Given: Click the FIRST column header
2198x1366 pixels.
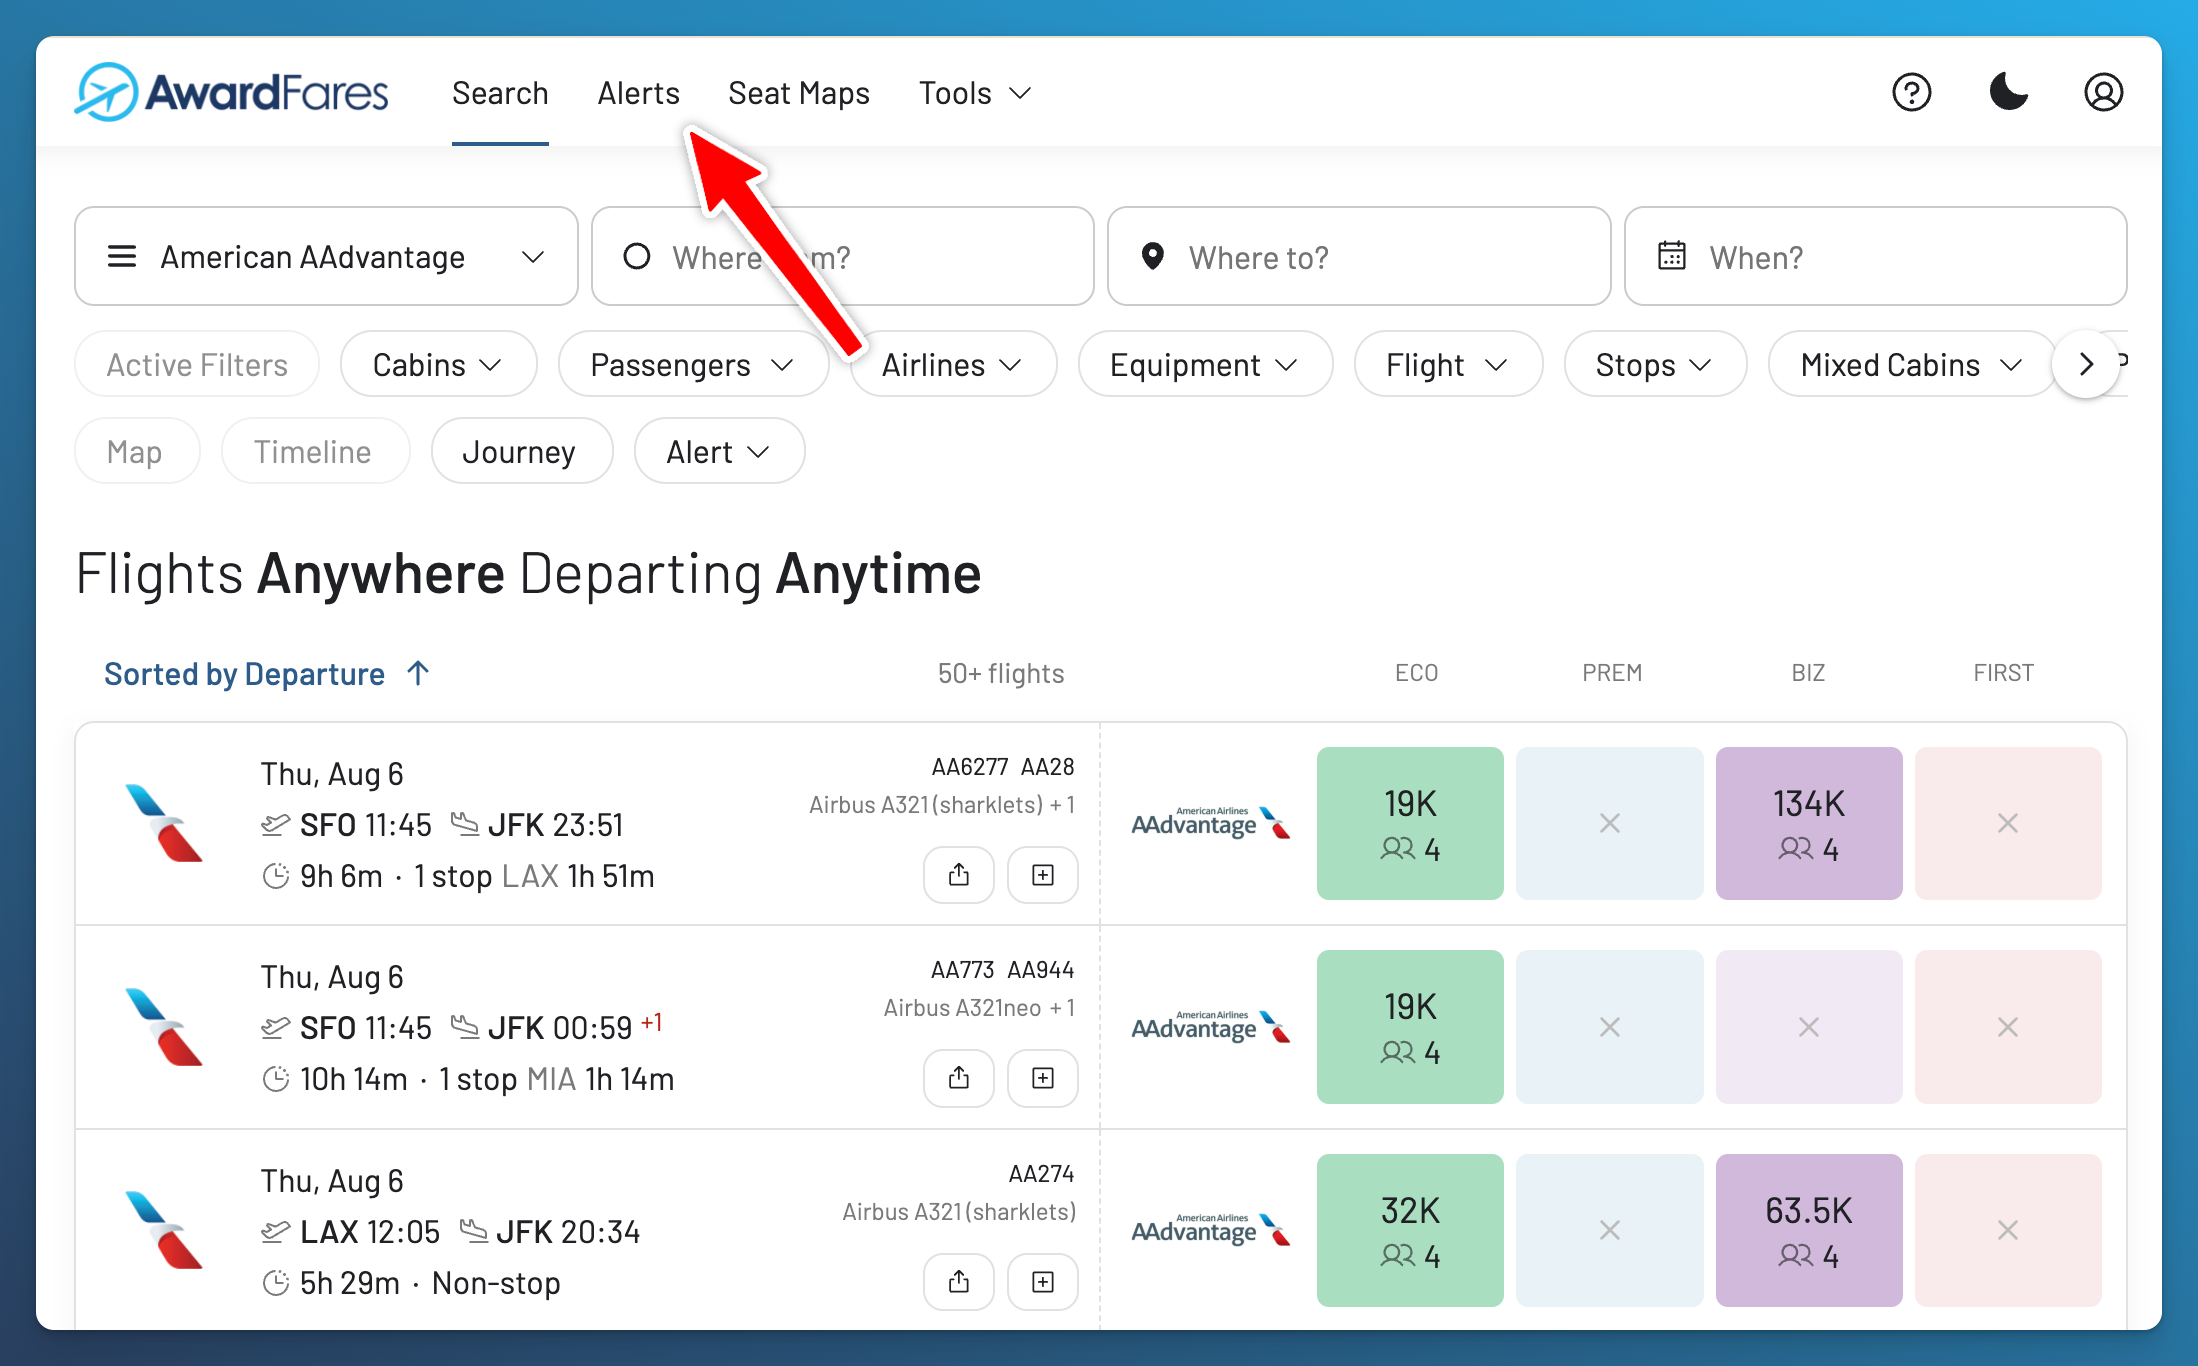Looking at the screenshot, I should [2003, 673].
